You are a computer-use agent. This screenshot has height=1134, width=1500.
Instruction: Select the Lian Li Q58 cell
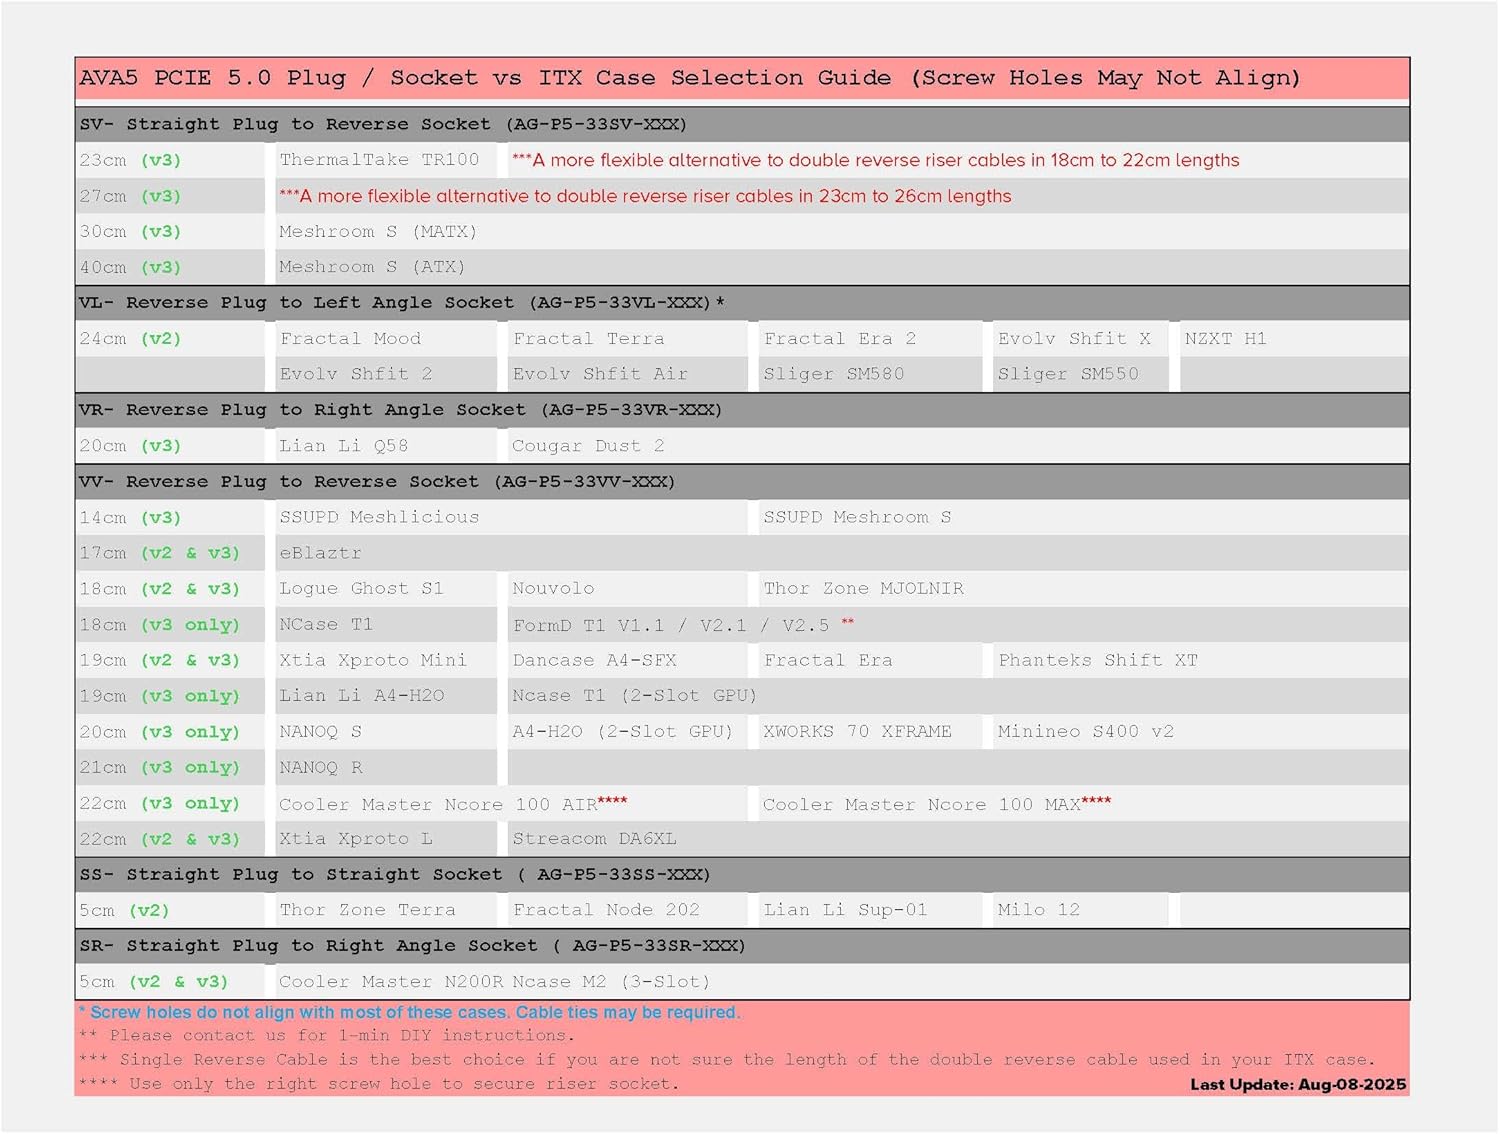[x=344, y=446]
